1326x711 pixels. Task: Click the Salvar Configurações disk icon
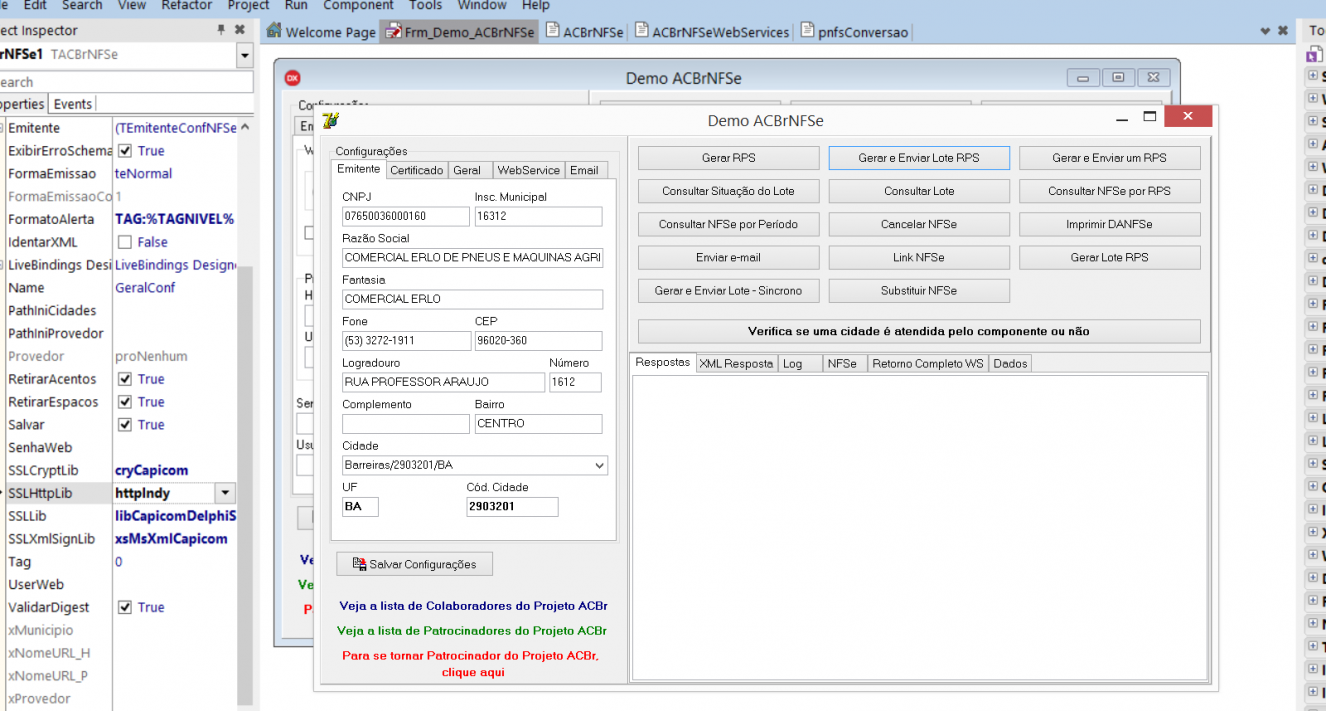click(359, 564)
